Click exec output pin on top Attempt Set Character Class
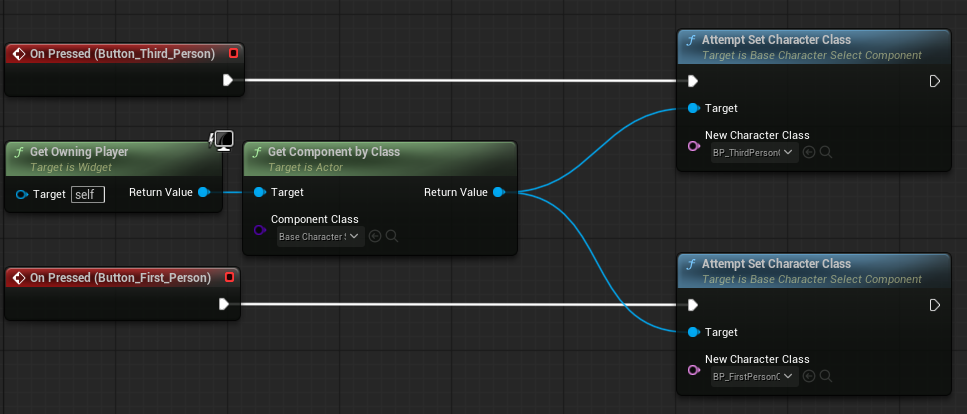The height and width of the screenshot is (414, 967). [935, 81]
